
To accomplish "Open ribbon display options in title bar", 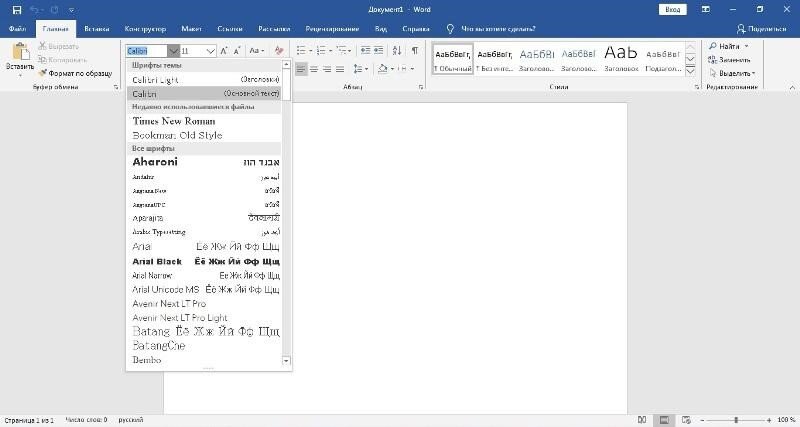I will [706, 10].
